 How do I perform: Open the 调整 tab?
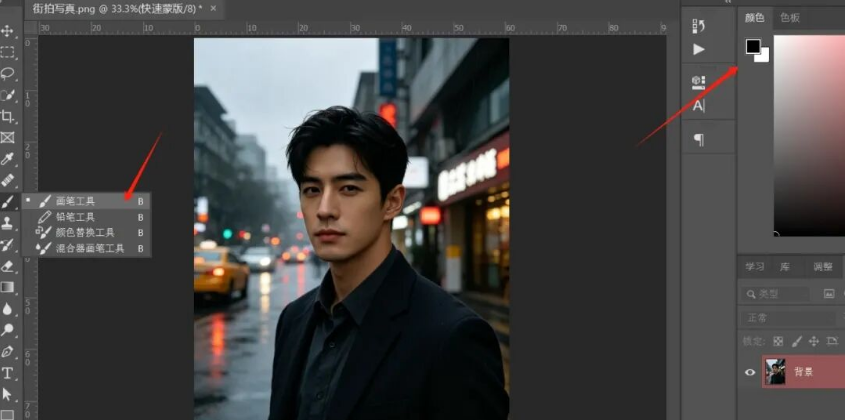tap(822, 267)
